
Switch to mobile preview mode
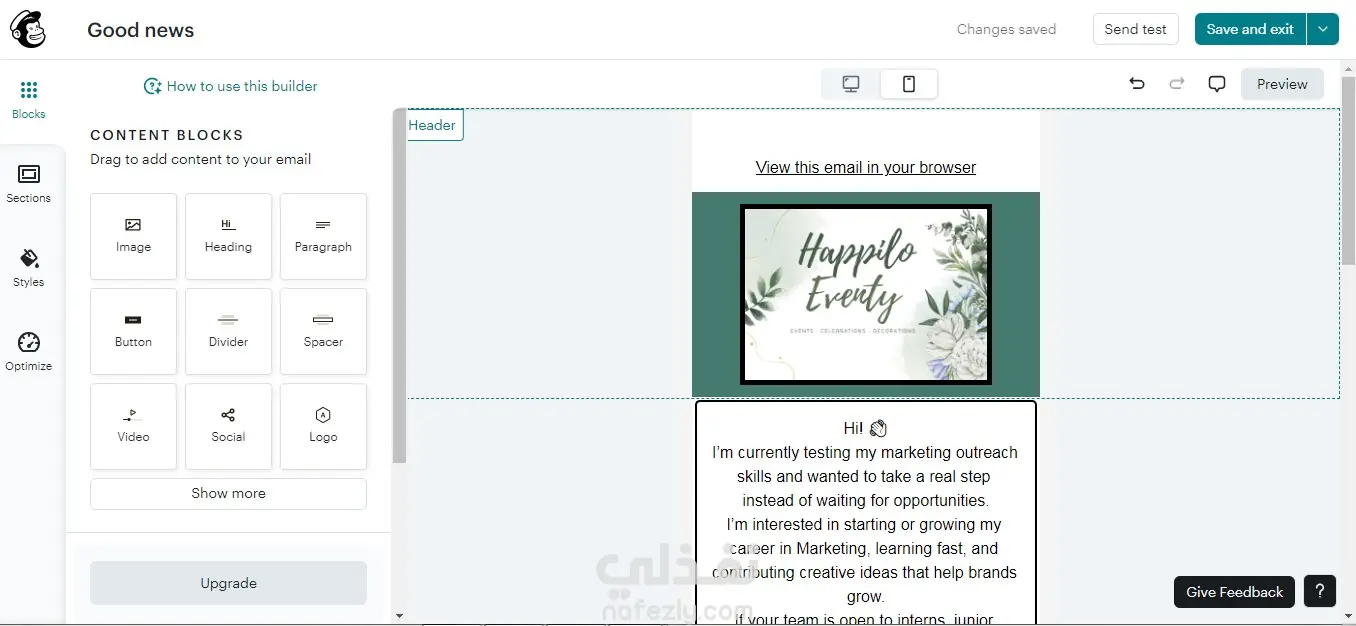coord(909,84)
